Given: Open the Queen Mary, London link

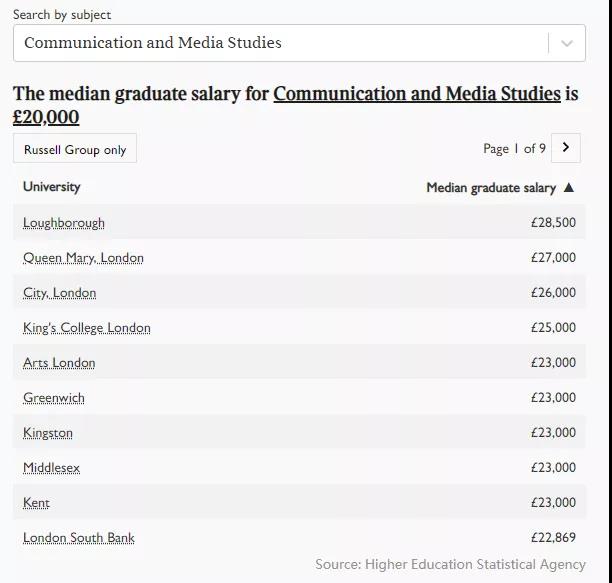Looking at the screenshot, I should coord(83,258).
